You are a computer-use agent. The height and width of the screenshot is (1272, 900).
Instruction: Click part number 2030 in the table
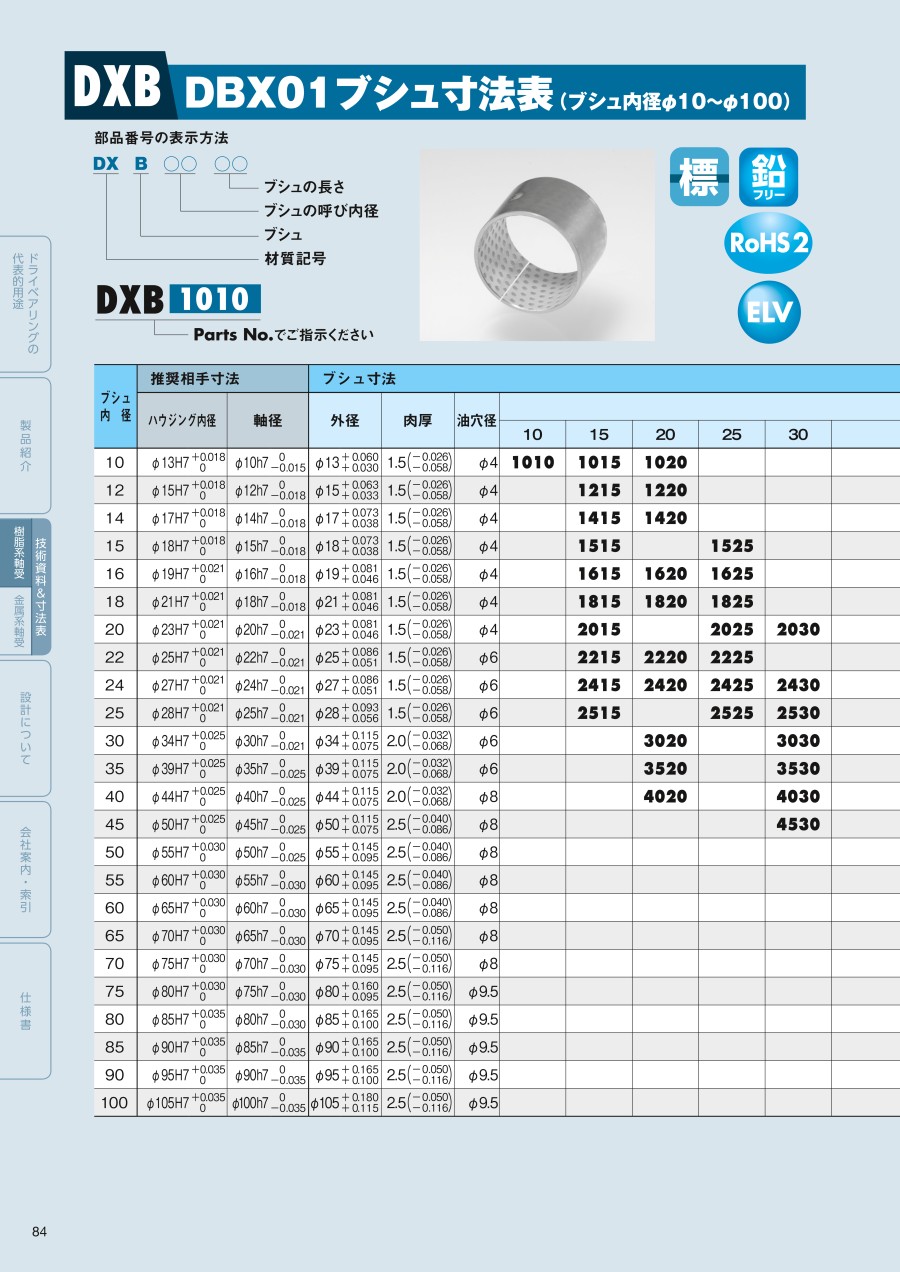[x=798, y=630]
